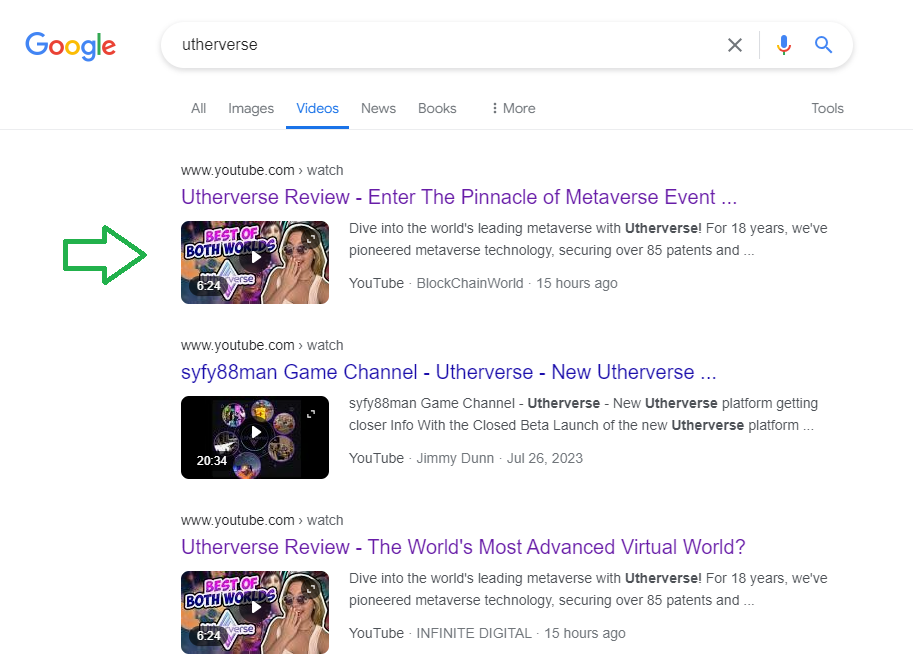Viewport: 913px width, 668px height.
Task: Click the Jimmy Dunn uploader name
Action: point(455,458)
